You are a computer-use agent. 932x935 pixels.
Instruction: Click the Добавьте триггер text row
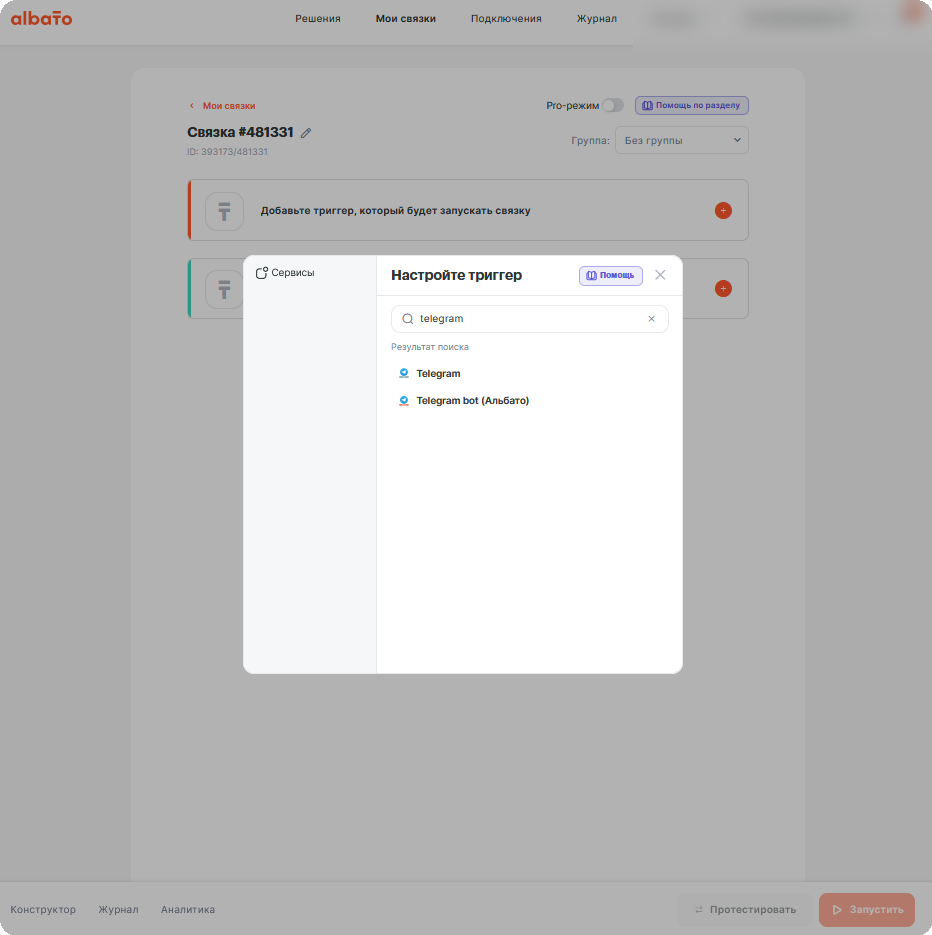468,210
